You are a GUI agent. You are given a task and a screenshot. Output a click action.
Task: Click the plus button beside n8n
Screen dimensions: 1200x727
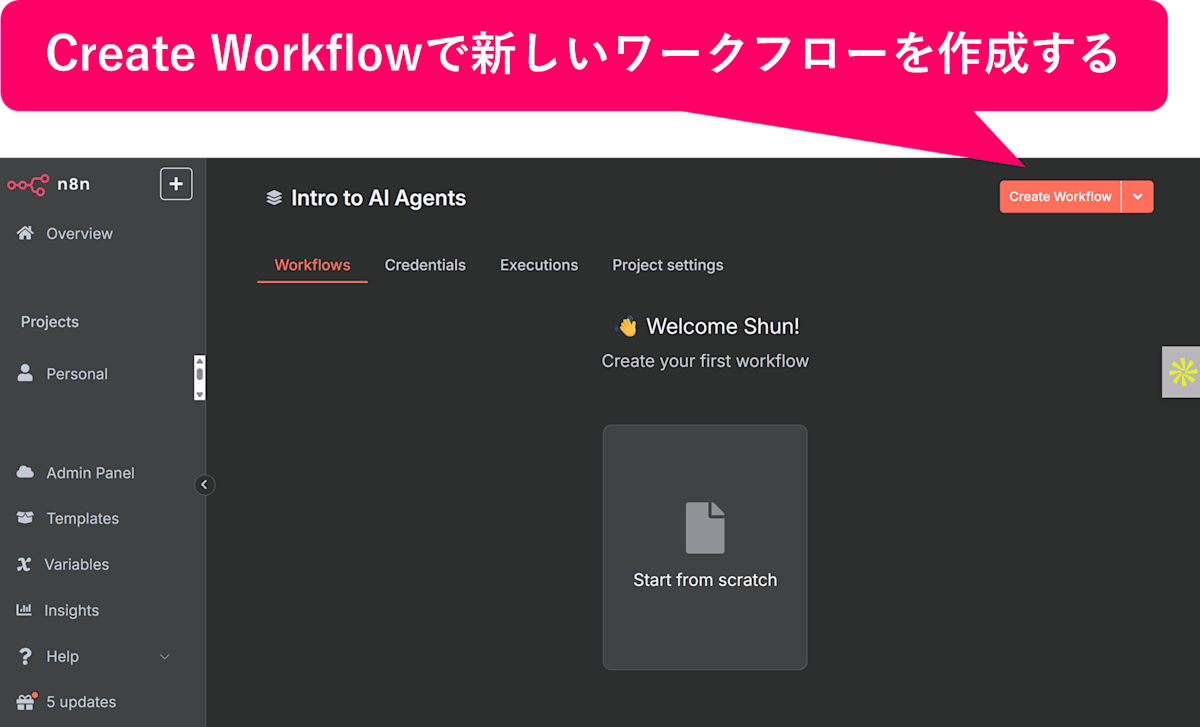coord(176,184)
